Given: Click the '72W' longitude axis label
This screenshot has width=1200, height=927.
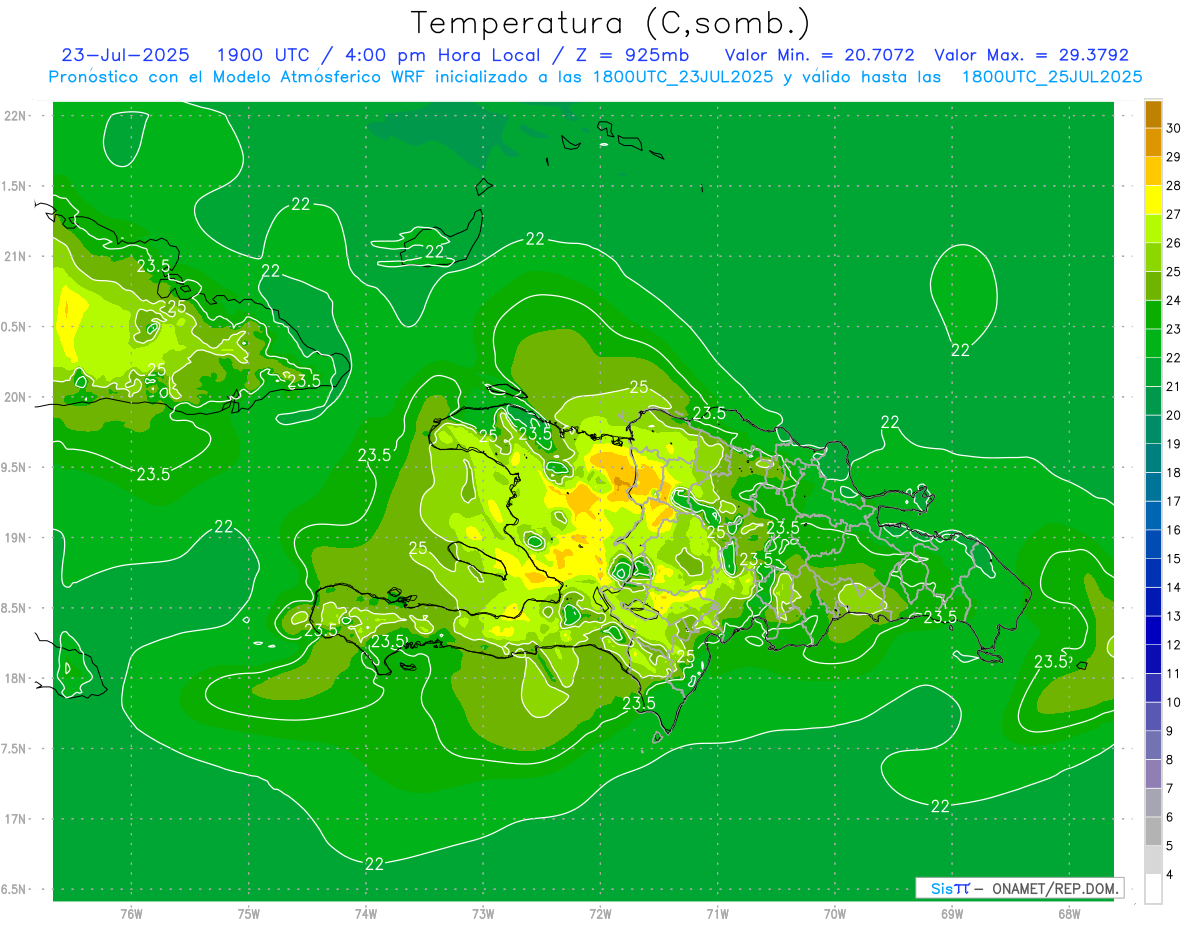Looking at the screenshot, I should pyautogui.click(x=600, y=913).
